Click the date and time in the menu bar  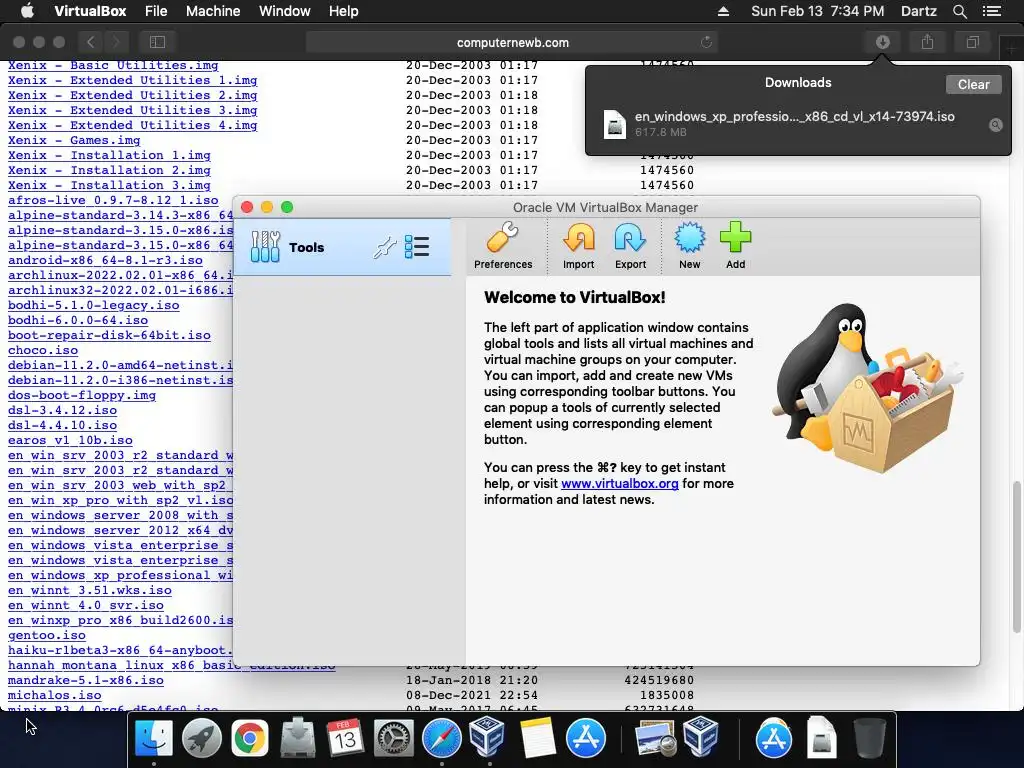818,11
